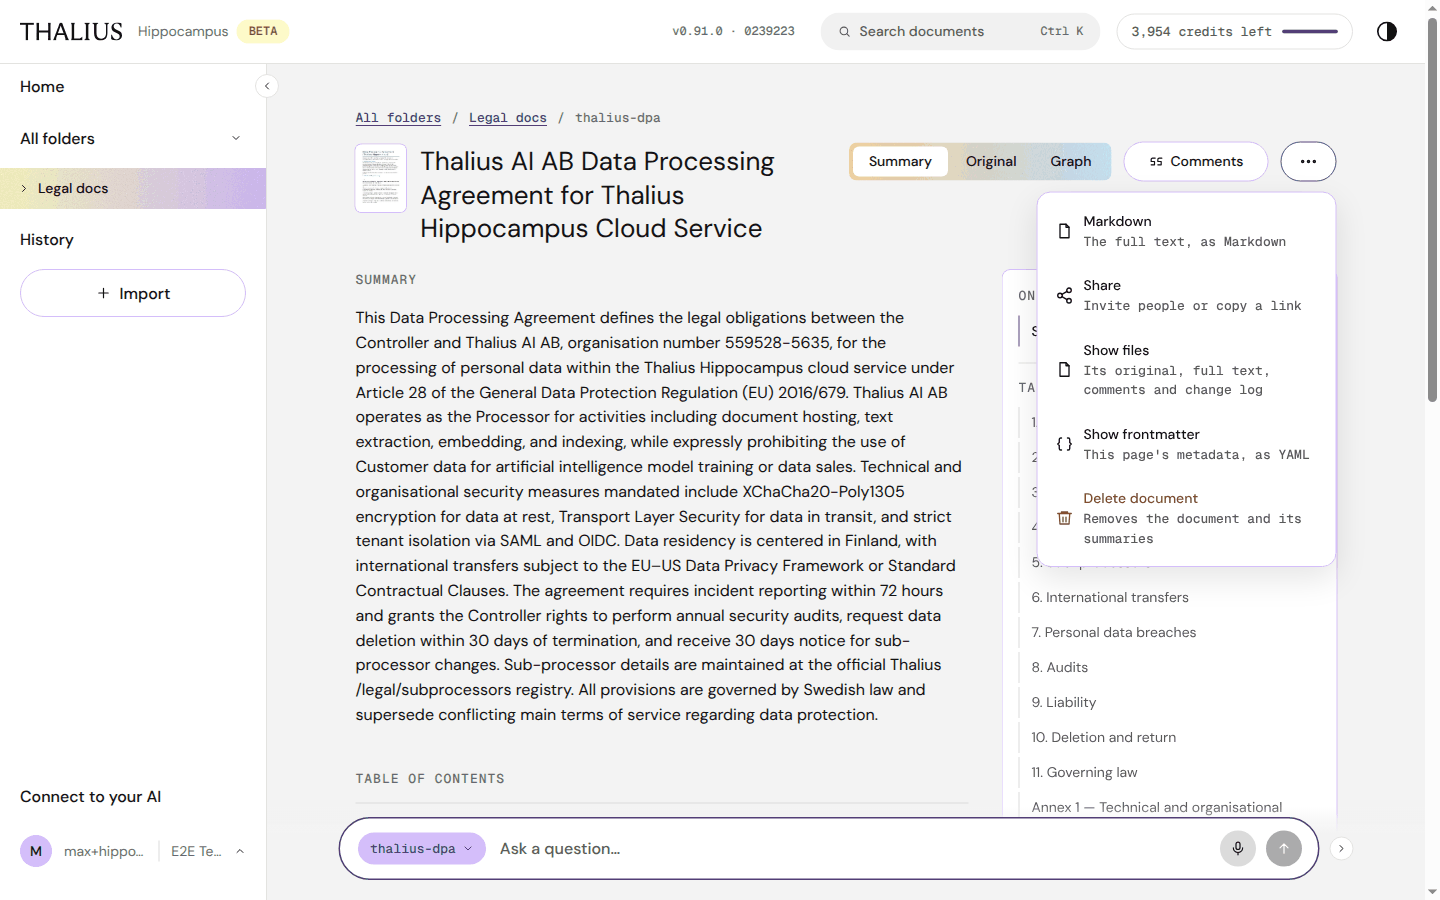1440x900 pixels.
Task: Choose Show files from the menu
Action: click(x=1186, y=370)
